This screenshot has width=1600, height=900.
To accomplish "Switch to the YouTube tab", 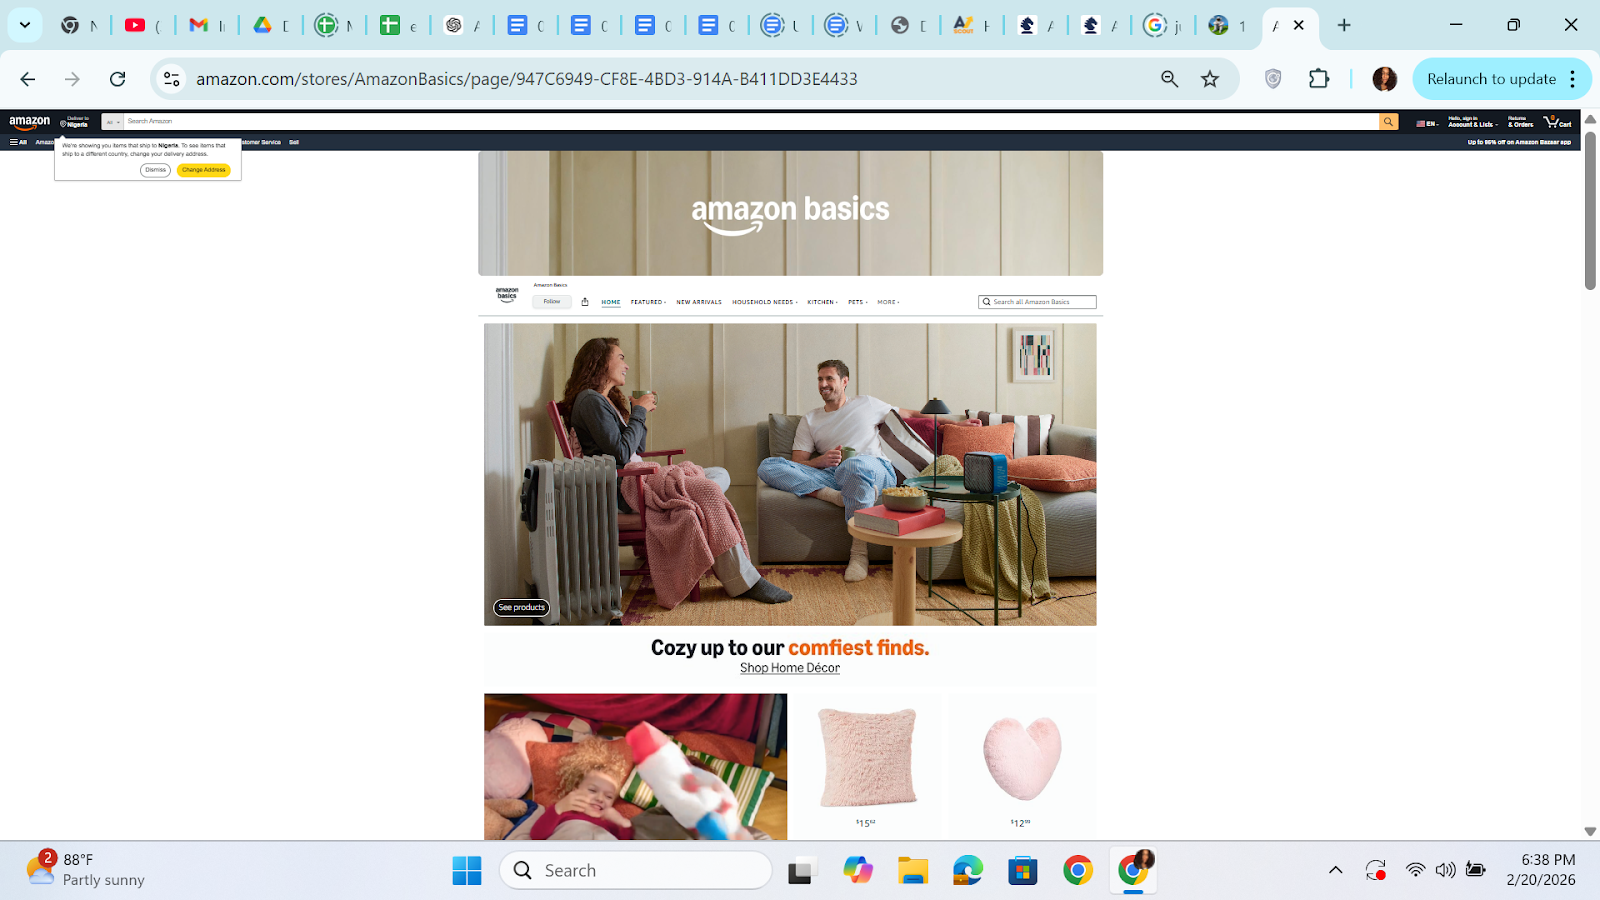I will click(x=143, y=25).
